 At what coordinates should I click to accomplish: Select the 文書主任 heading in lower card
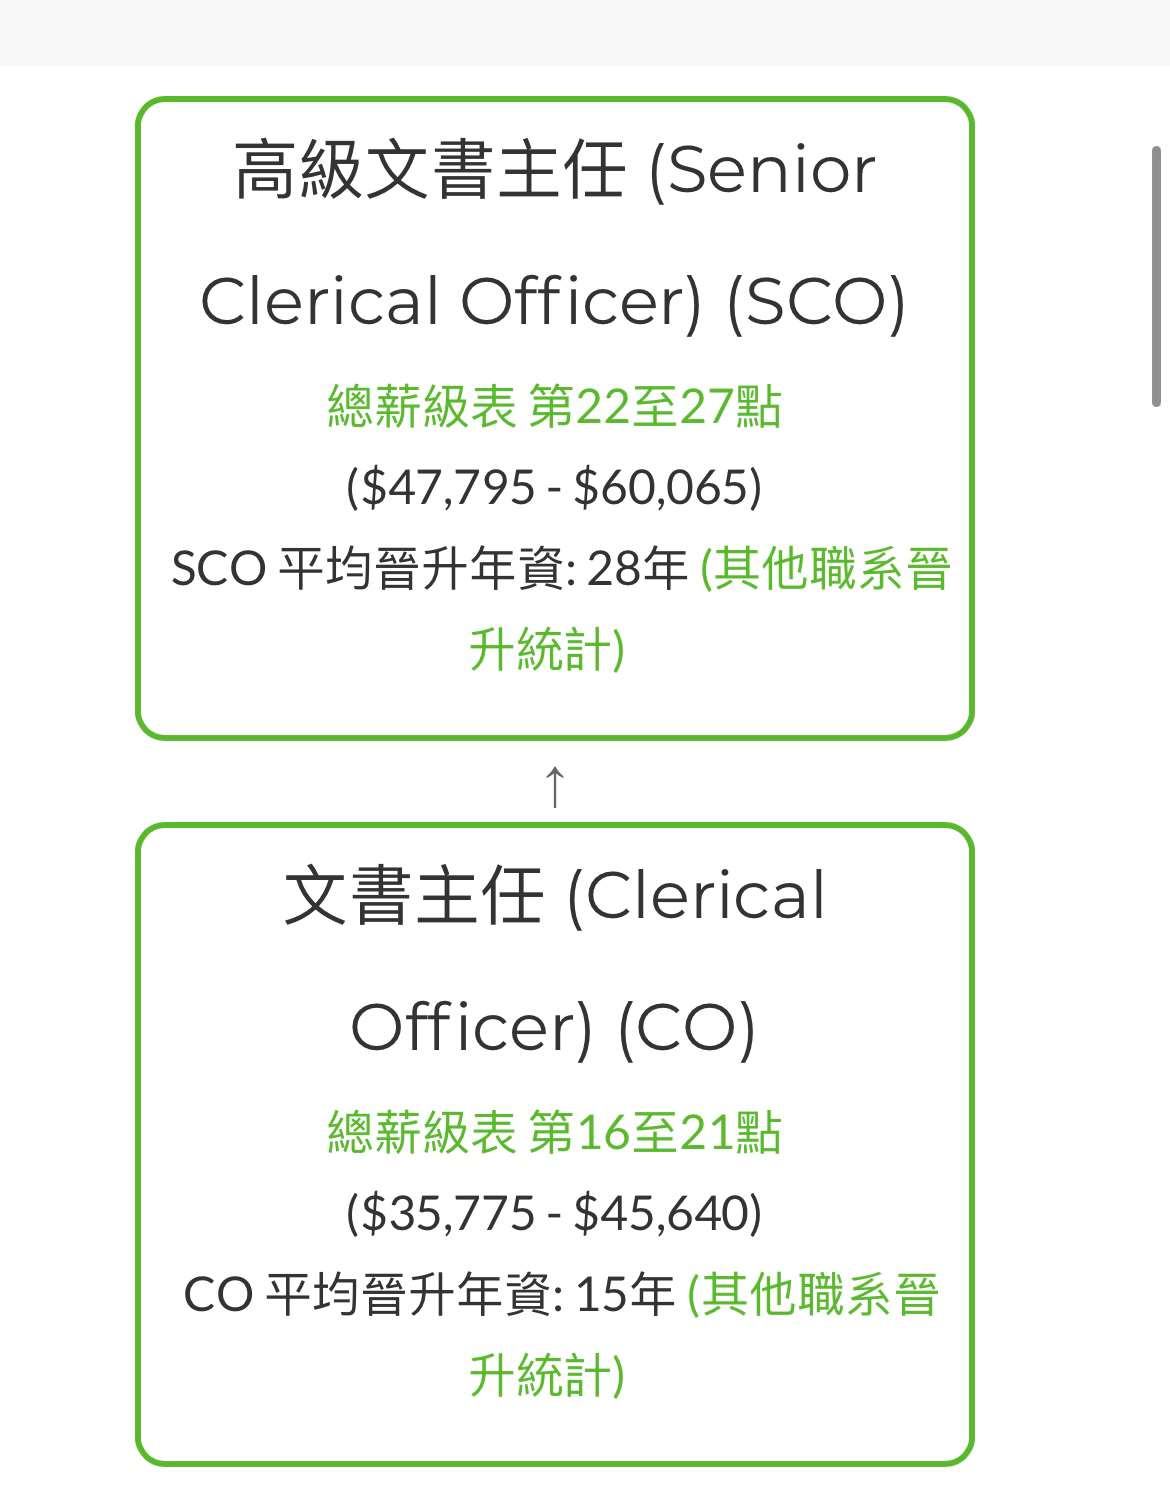(x=414, y=895)
